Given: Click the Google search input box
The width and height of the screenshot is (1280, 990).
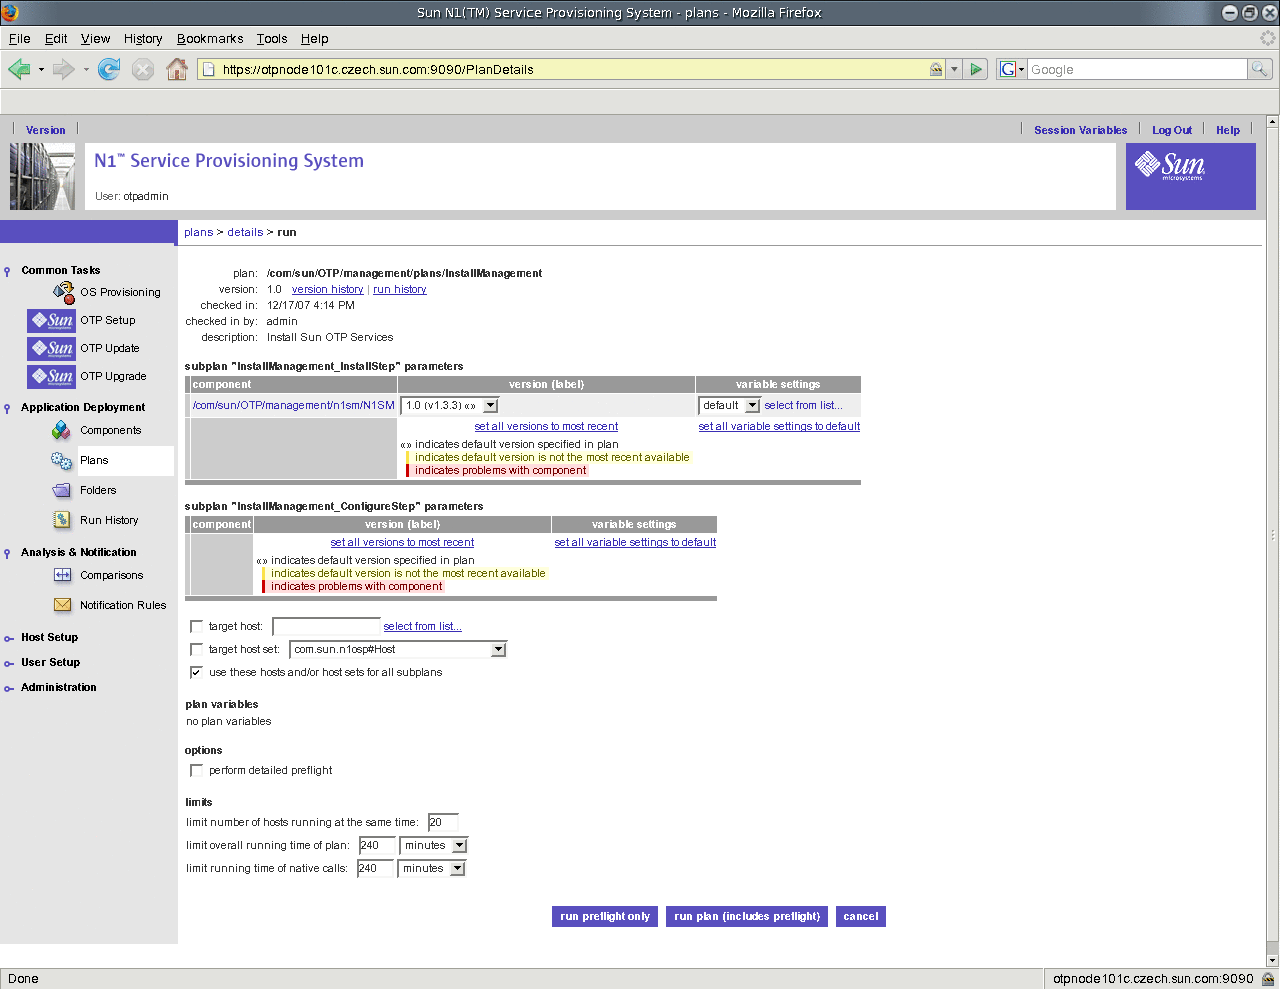Looking at the screenshot, I should pyautogui.click(x=1137, y=69).
